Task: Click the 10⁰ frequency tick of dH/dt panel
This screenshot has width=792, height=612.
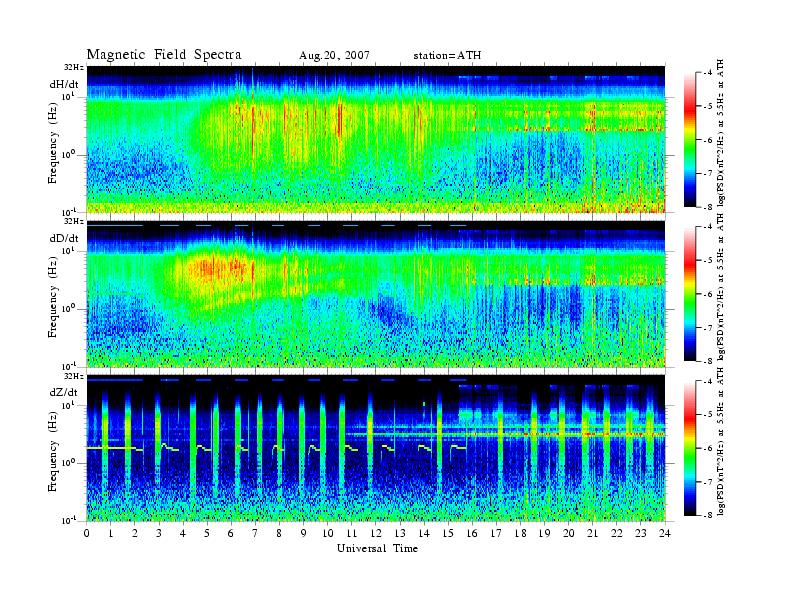Action: pyautogui.click(x=69, y=155)
